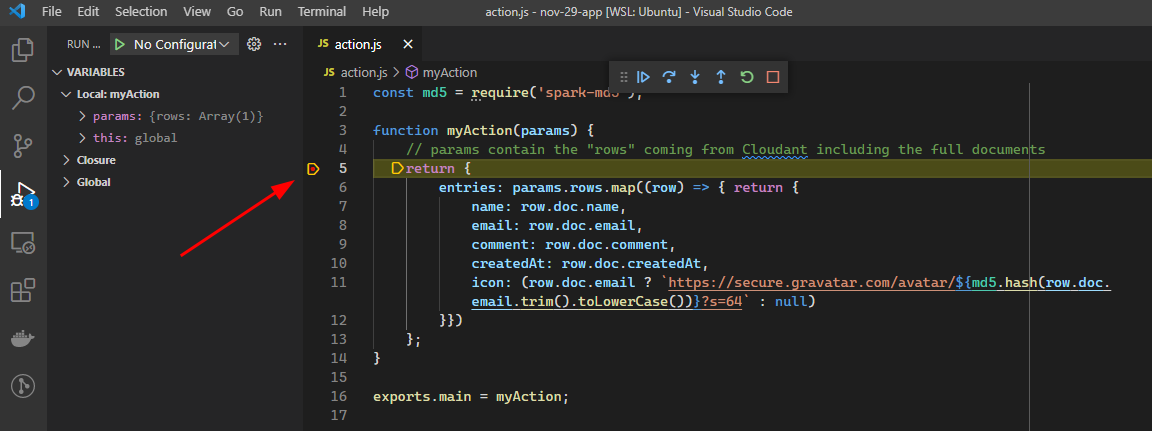Toggle the breakpoint on line 5
The width and height of the screenshot is (1152, 431).
click(x=313, y=169)
